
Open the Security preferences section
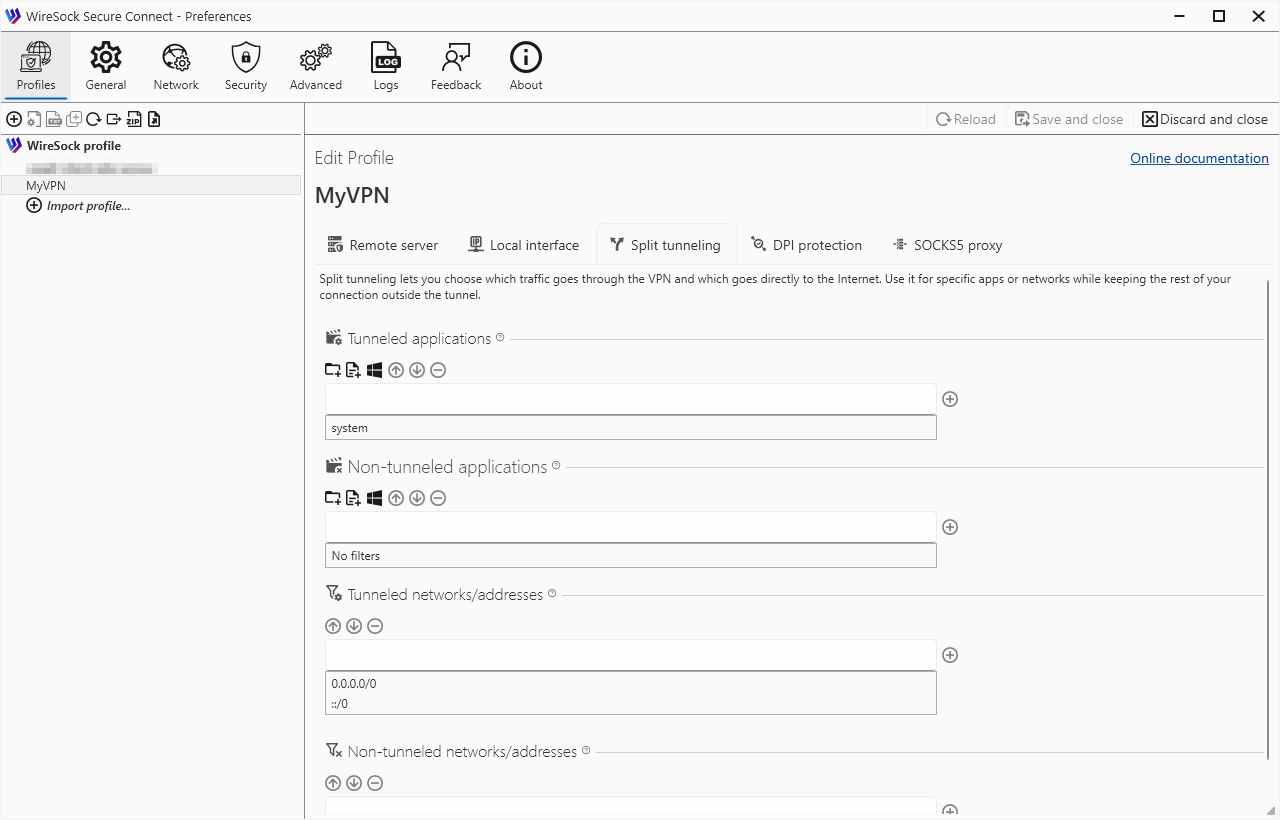point(246,66)
